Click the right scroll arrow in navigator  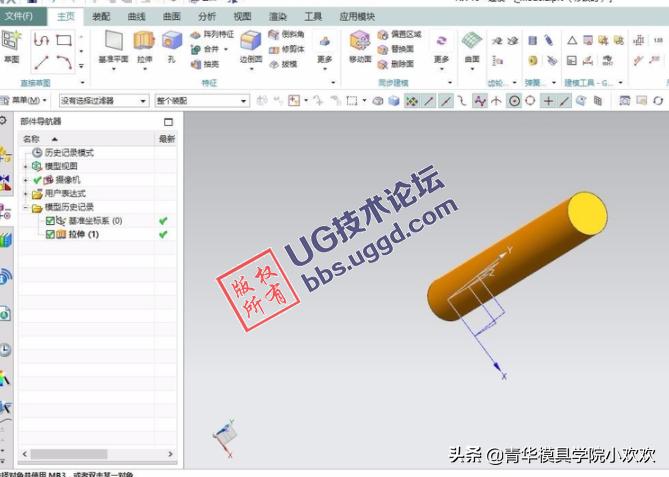pyautogui.click(x=170, y=454)
